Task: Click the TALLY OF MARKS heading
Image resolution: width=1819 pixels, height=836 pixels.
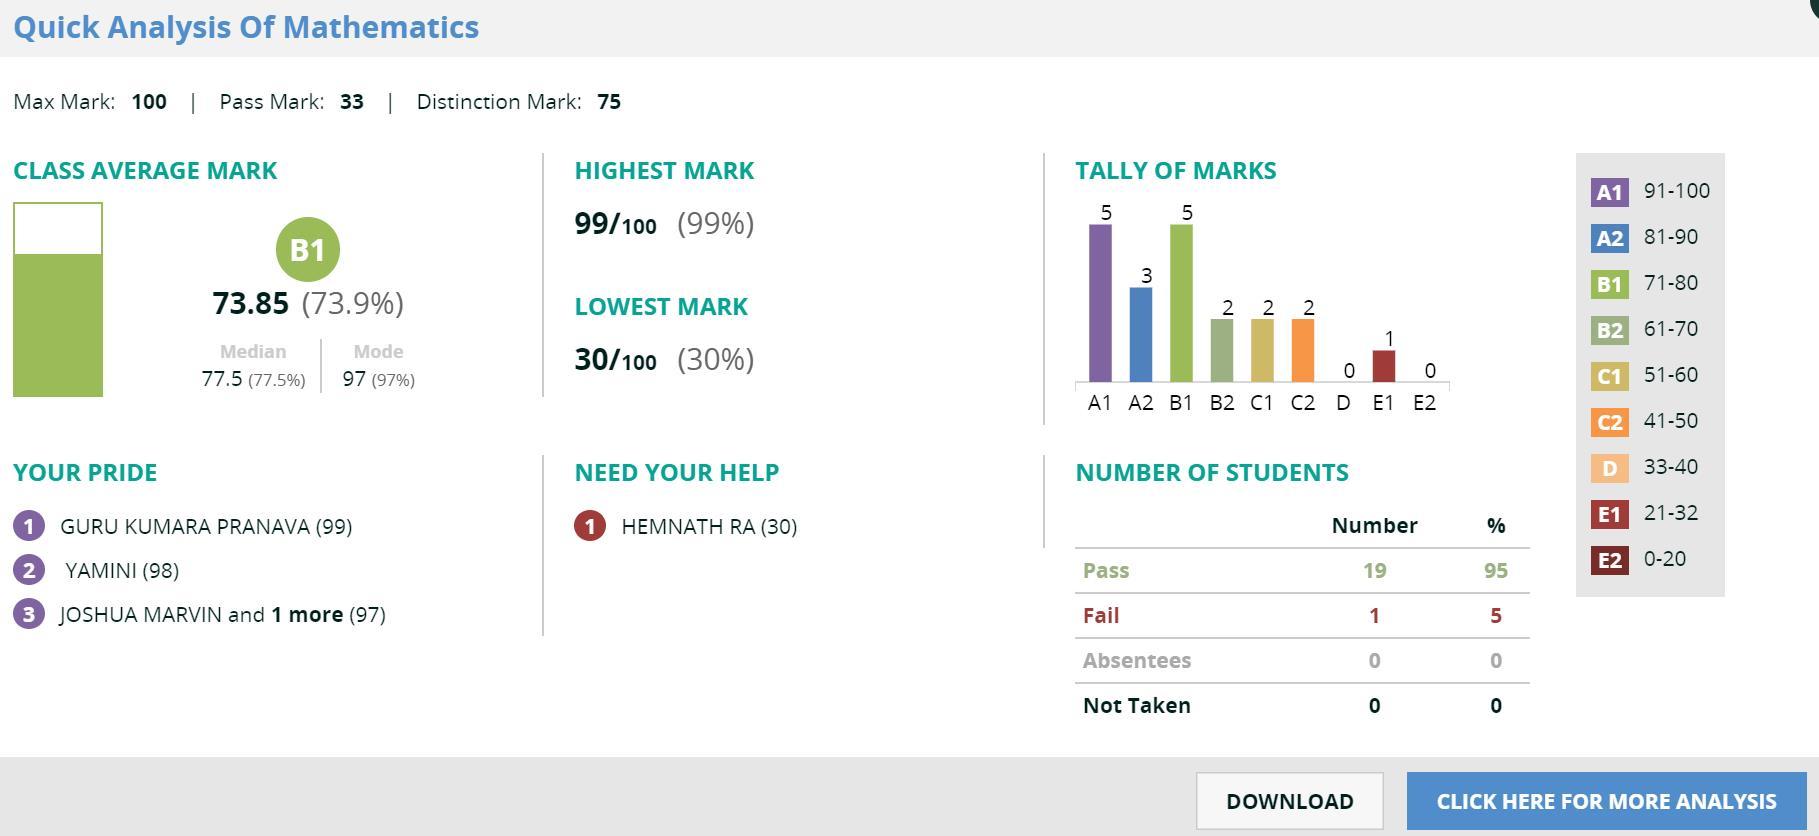Action: point(1176,171)
